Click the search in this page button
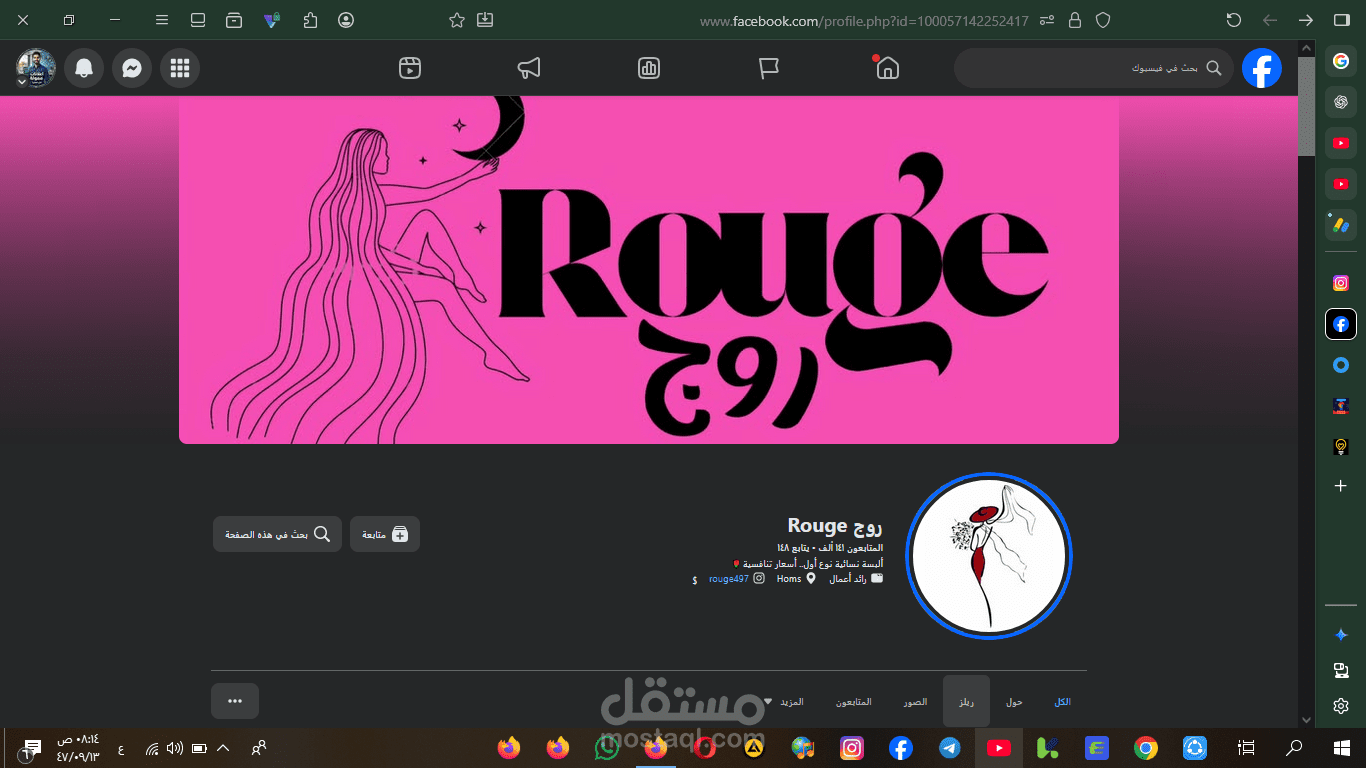Viewport: 1366px width, 768px height. coord(277,534)
